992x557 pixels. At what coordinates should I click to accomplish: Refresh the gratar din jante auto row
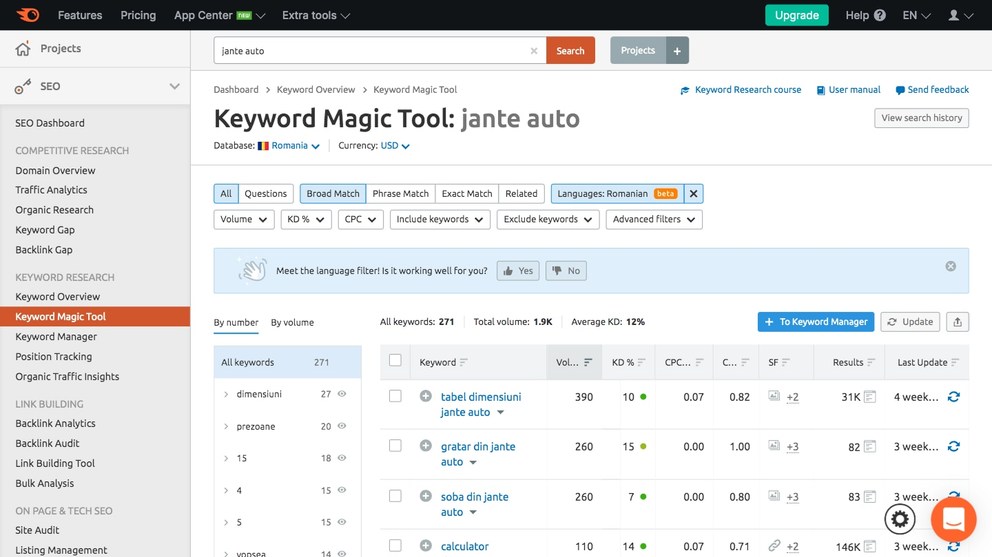point(953,446)
